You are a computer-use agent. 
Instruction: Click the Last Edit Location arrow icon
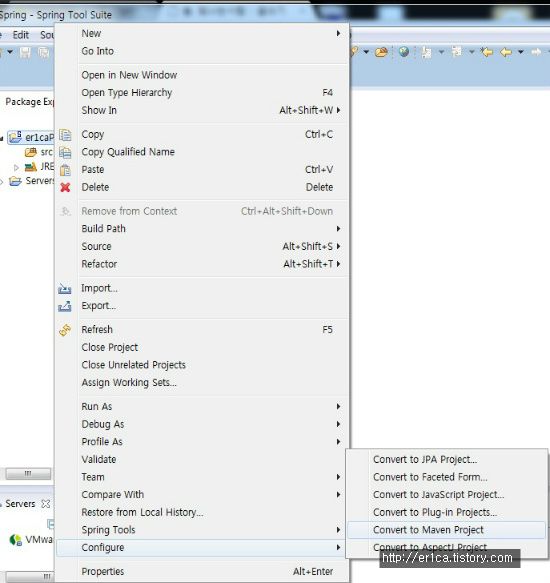pyautogui.click(x=486, y=52)
